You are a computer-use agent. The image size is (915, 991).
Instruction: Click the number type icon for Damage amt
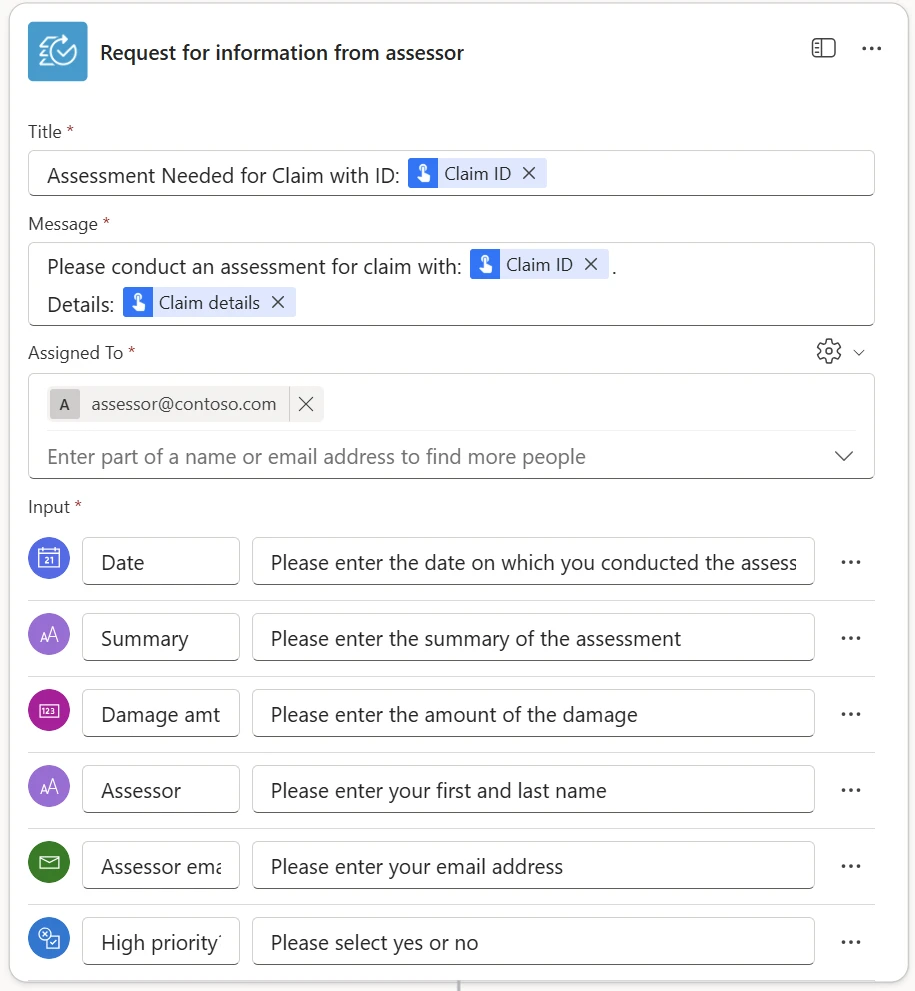point(48,710)
